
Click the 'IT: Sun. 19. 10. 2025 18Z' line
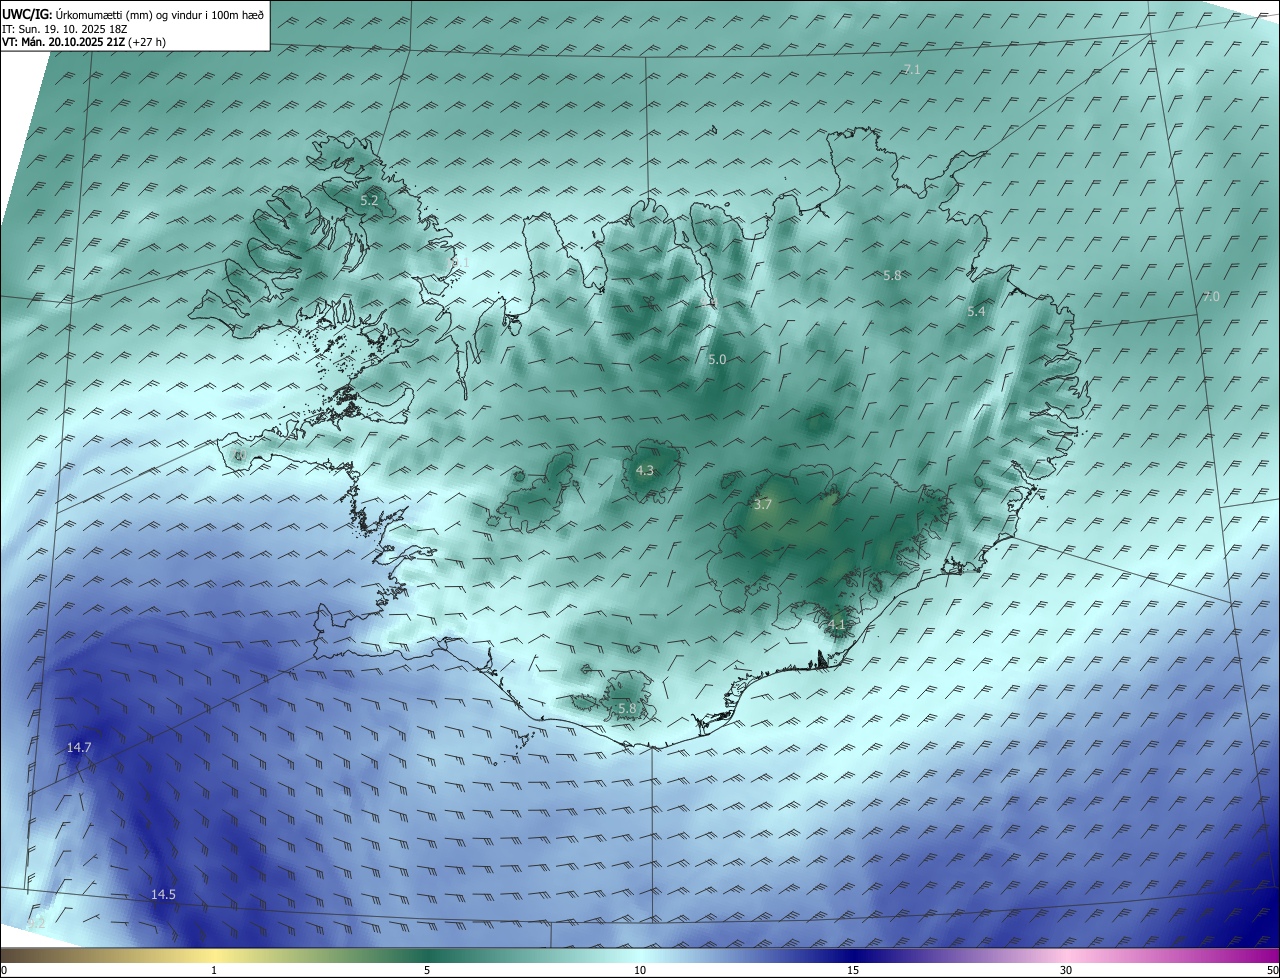tap(67, 29)
